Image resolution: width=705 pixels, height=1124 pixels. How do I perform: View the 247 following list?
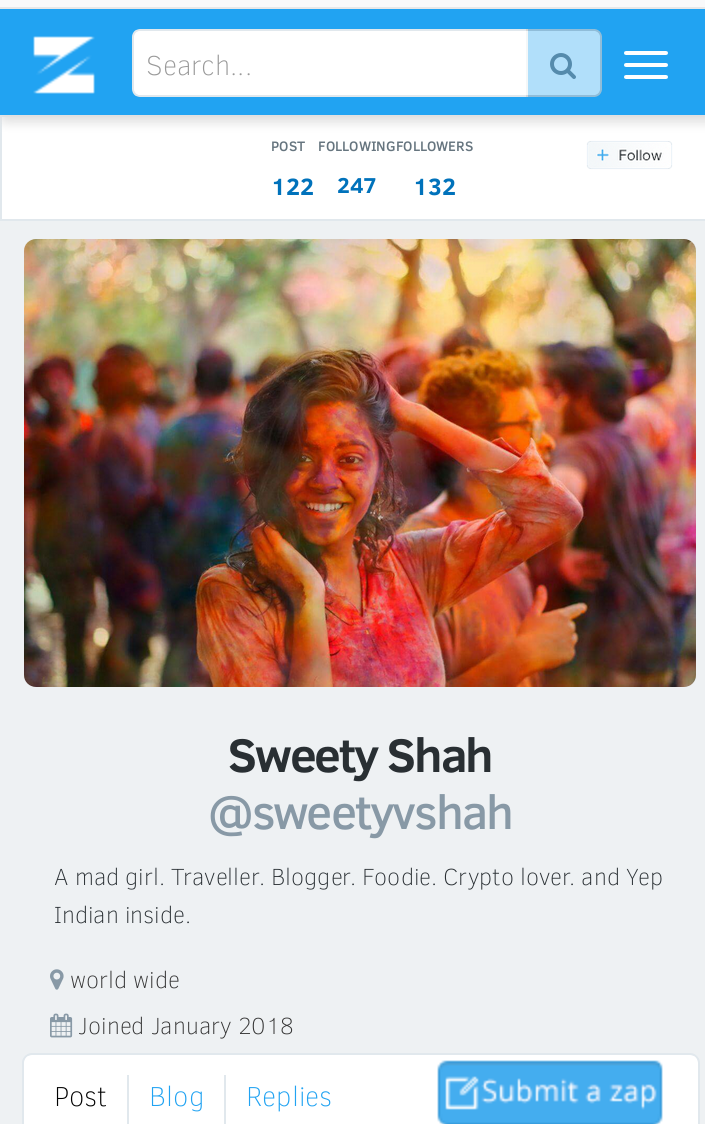356,186
